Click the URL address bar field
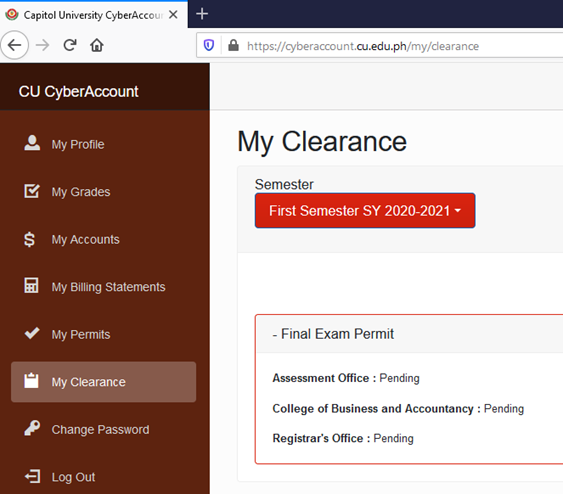This screenshot has height=494, width=563. (380, 45)
